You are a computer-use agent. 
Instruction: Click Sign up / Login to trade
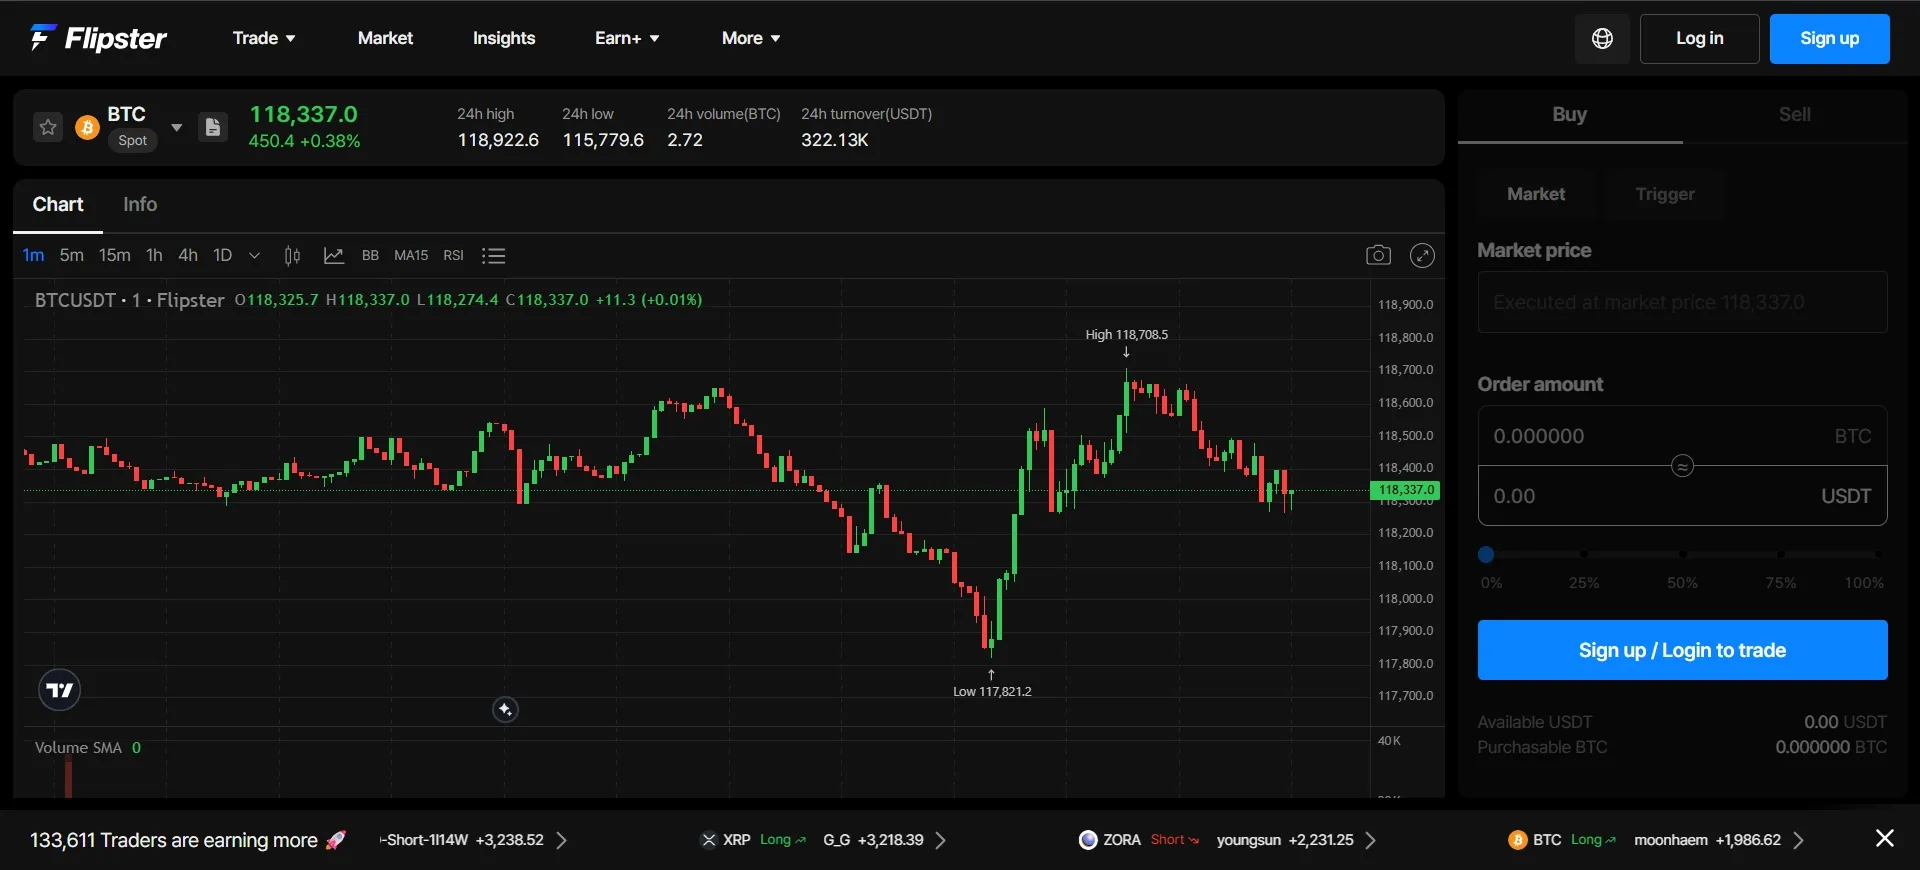pyautogui.click(x=1683, y=650)
